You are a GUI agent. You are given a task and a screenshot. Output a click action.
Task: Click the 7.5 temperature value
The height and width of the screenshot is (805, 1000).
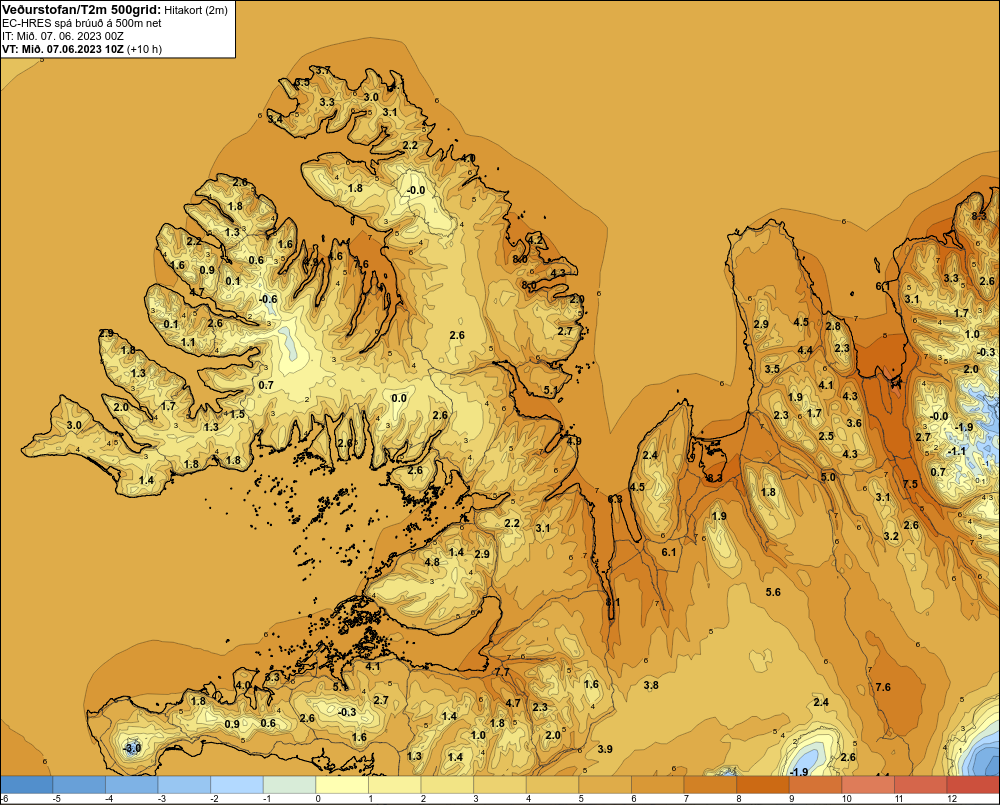tap(911, 484)
